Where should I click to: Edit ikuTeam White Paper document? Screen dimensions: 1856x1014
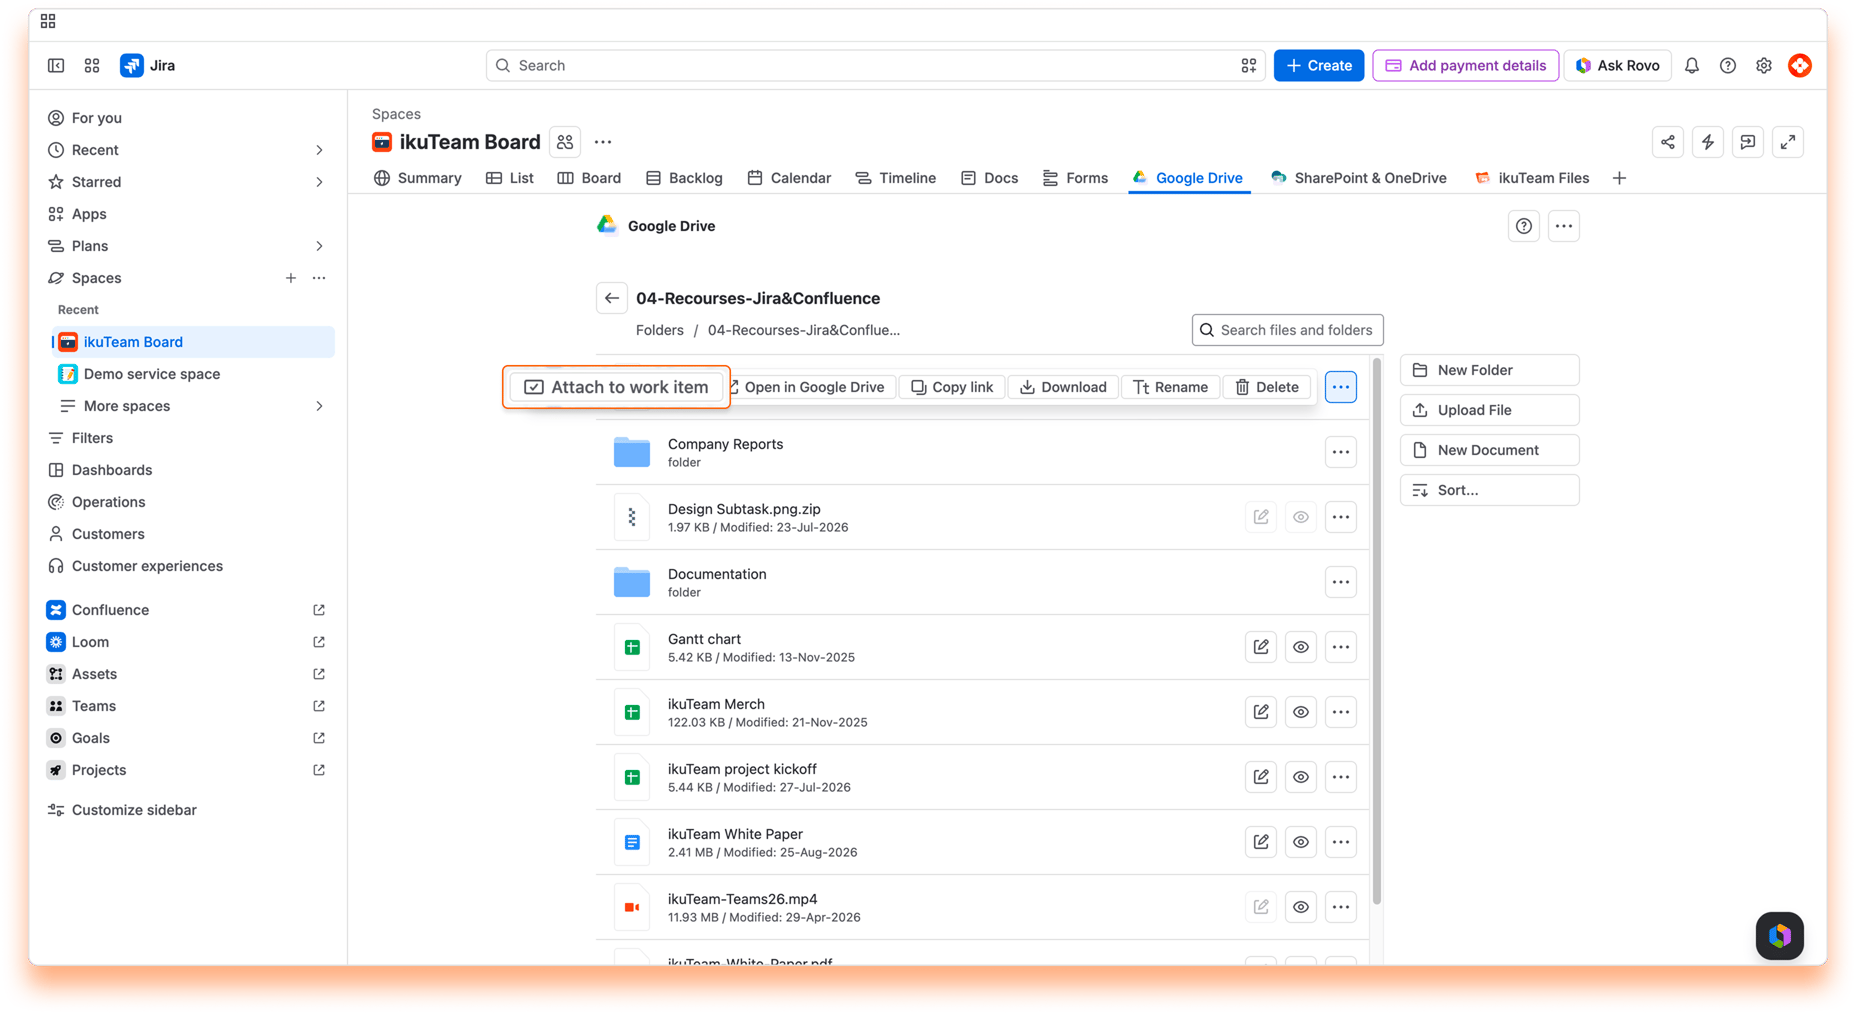click(1261, 842)
